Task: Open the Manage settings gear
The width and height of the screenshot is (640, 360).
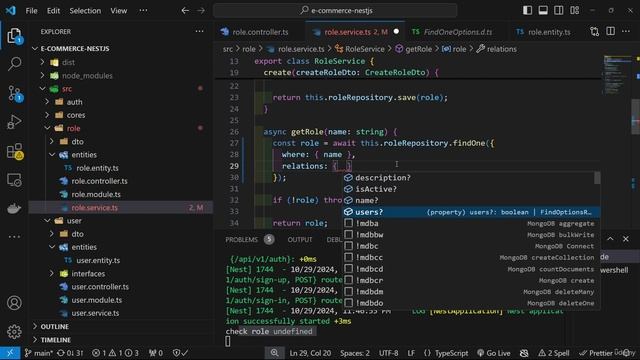Action: [x=14, y=331]
